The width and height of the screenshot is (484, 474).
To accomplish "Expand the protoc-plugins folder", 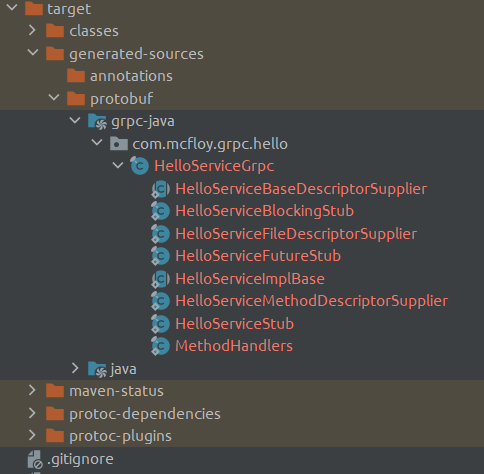I will 32,435.
